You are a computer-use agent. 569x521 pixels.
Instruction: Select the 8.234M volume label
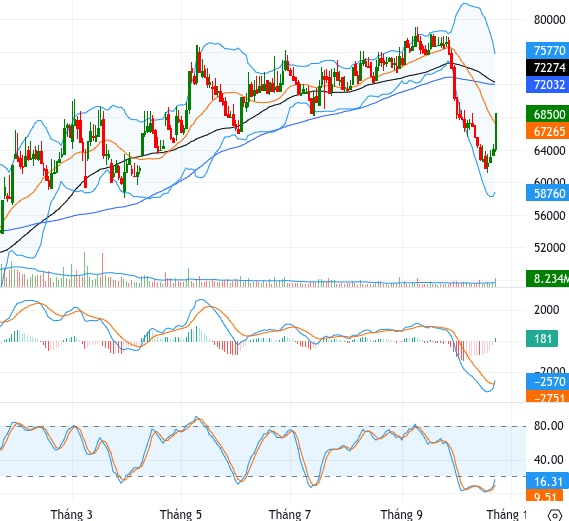(x=548, y=278)
